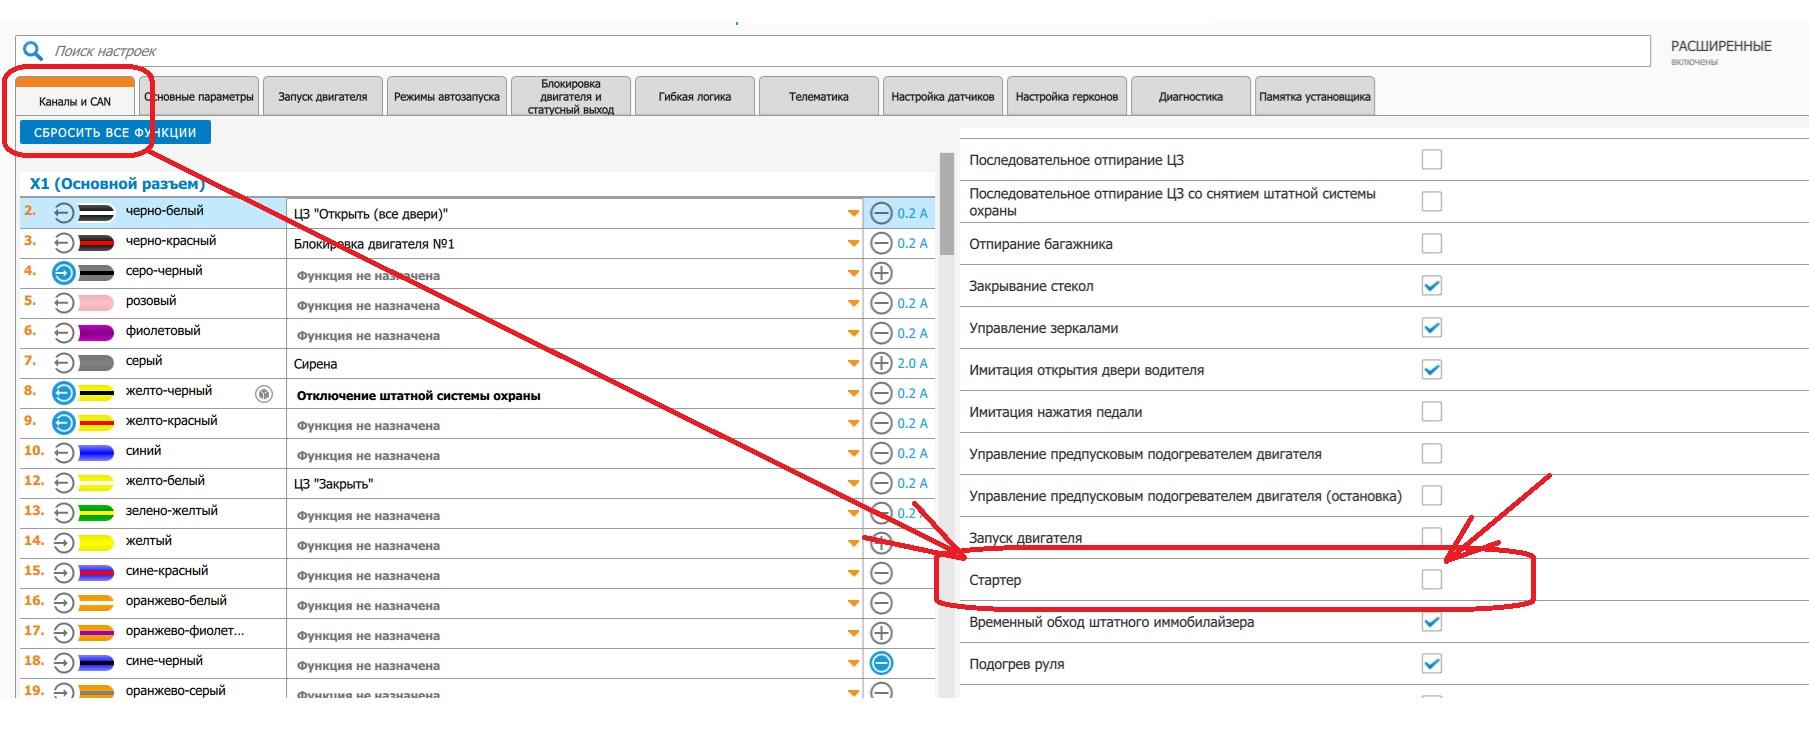Viewport: 1809px width, 745px height.
Task: Click blue polarity icon for желто-красный wire
Action: [x=64, y=422]
